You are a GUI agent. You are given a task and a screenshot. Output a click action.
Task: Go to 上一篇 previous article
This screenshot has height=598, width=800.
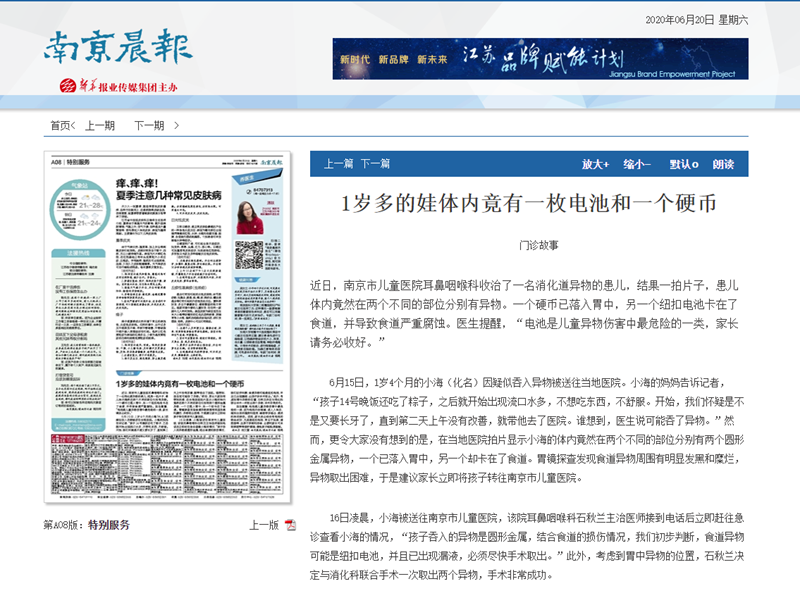336,164
